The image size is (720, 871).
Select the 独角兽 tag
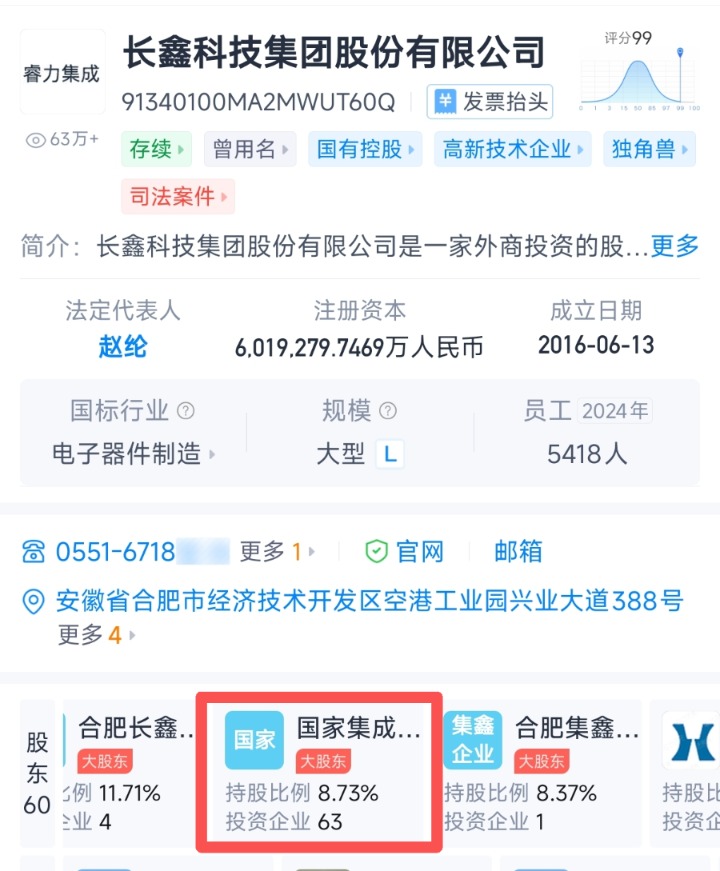pyautogui.click(x=649, y=149)
